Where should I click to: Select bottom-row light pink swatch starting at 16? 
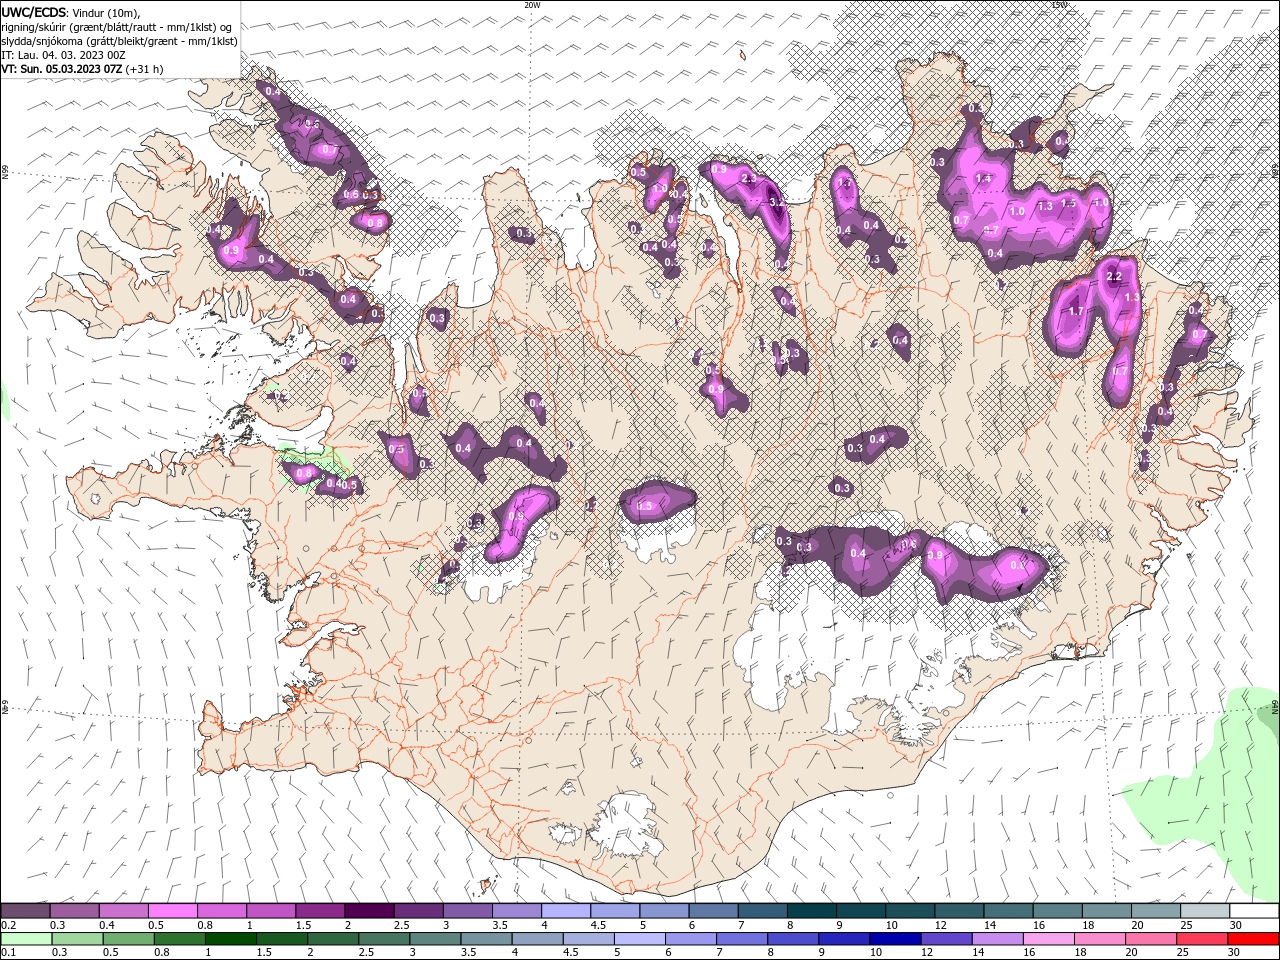coord(1048,939)
